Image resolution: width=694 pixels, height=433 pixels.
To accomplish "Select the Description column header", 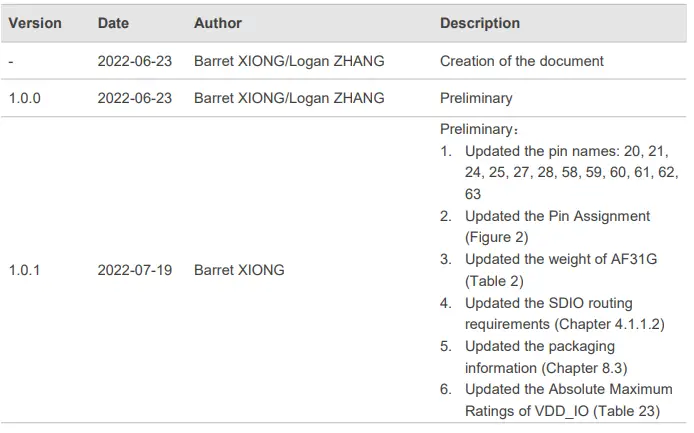I will (480, 23).
